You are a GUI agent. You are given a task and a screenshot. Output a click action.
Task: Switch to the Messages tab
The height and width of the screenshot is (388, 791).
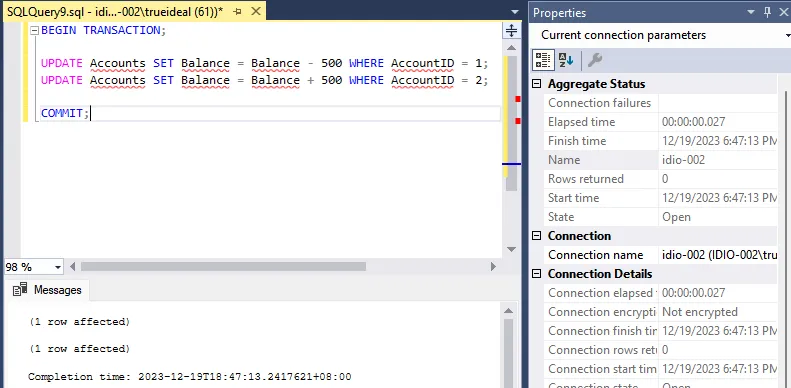[x=47, y=290]
